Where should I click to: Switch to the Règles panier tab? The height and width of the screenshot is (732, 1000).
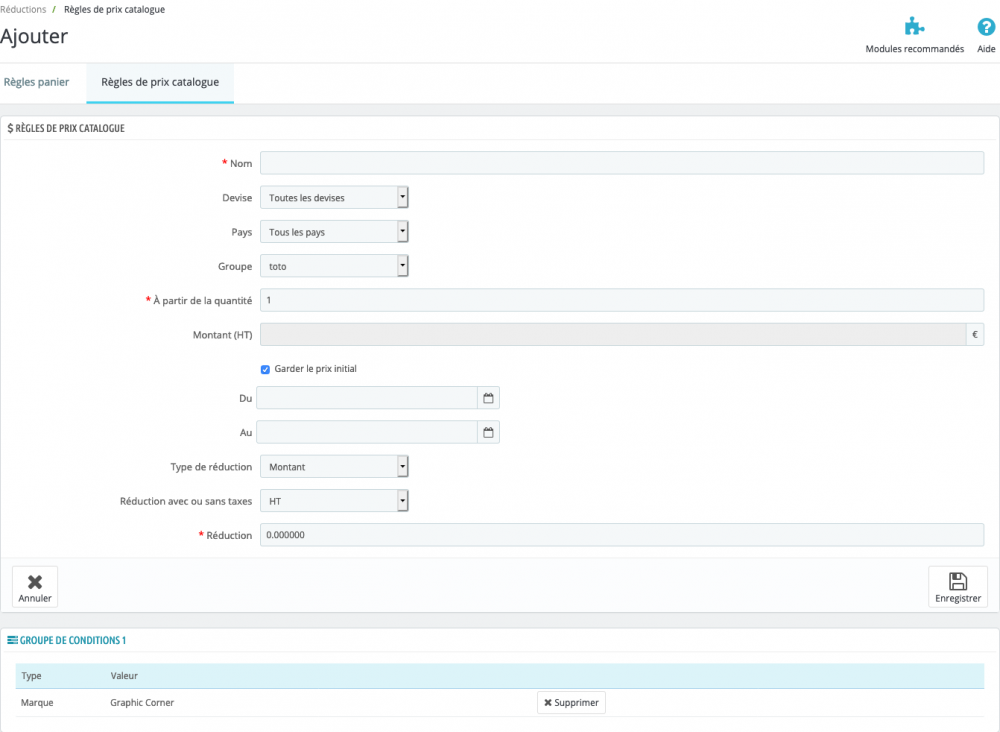pyautogui.click(x=36, y=82)
